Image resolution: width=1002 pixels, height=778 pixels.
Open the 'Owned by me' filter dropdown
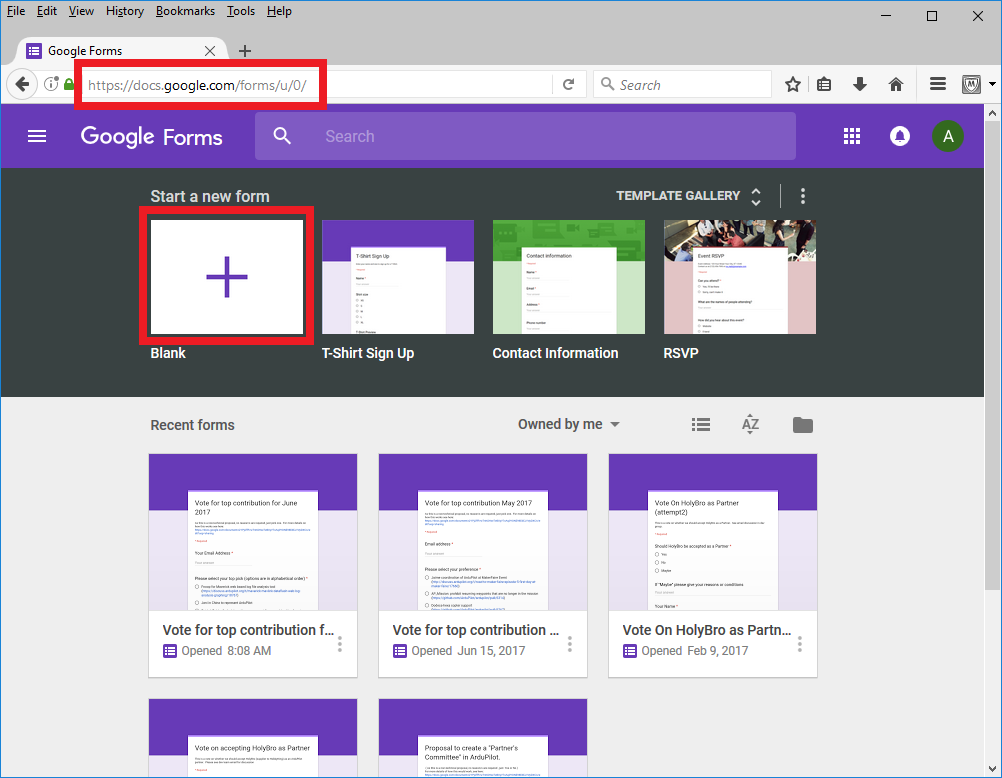[x=568, y=425]
